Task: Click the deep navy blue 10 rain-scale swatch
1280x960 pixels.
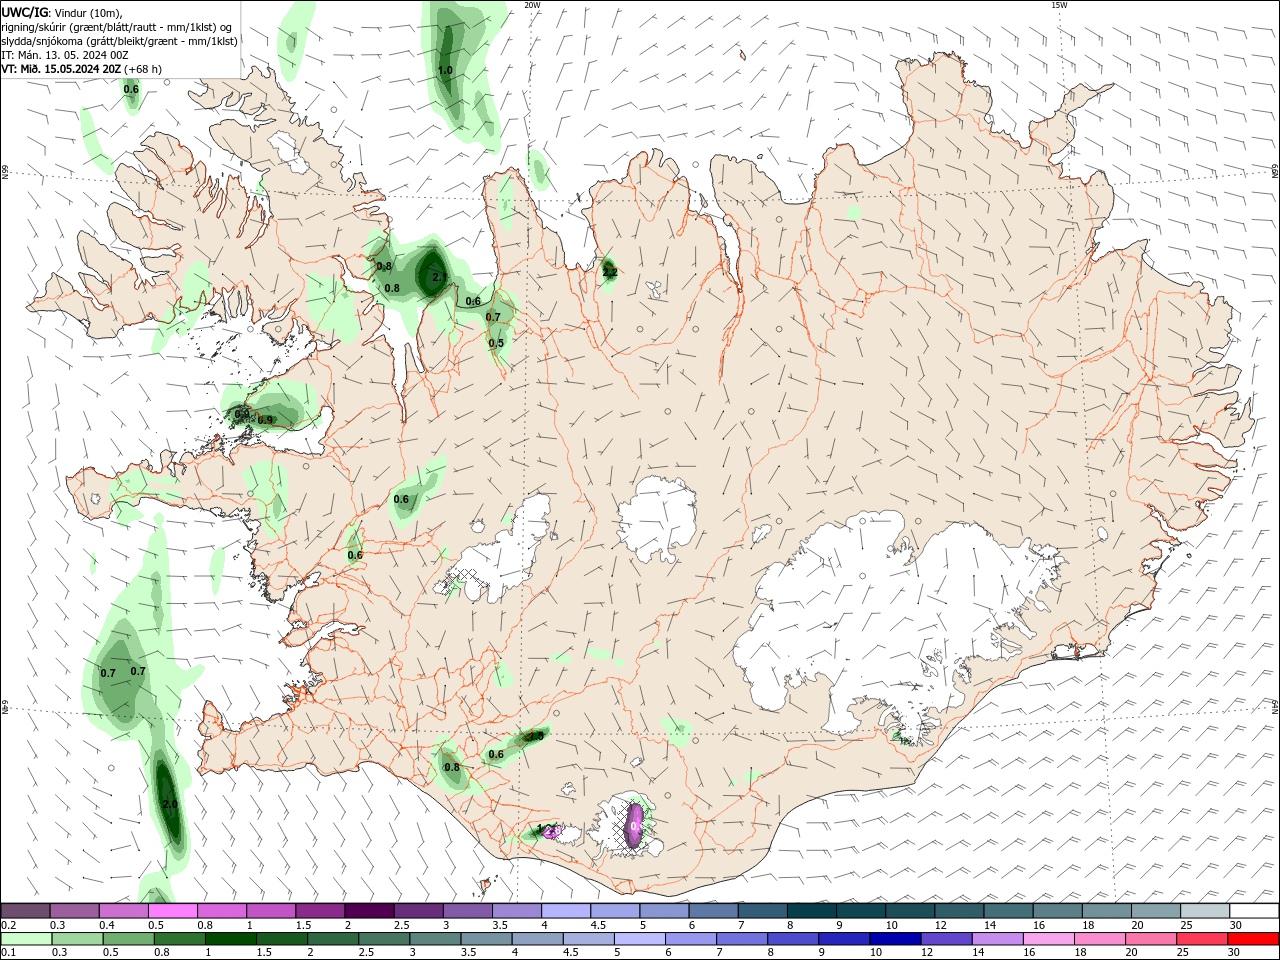Action: tap(895, 939)
